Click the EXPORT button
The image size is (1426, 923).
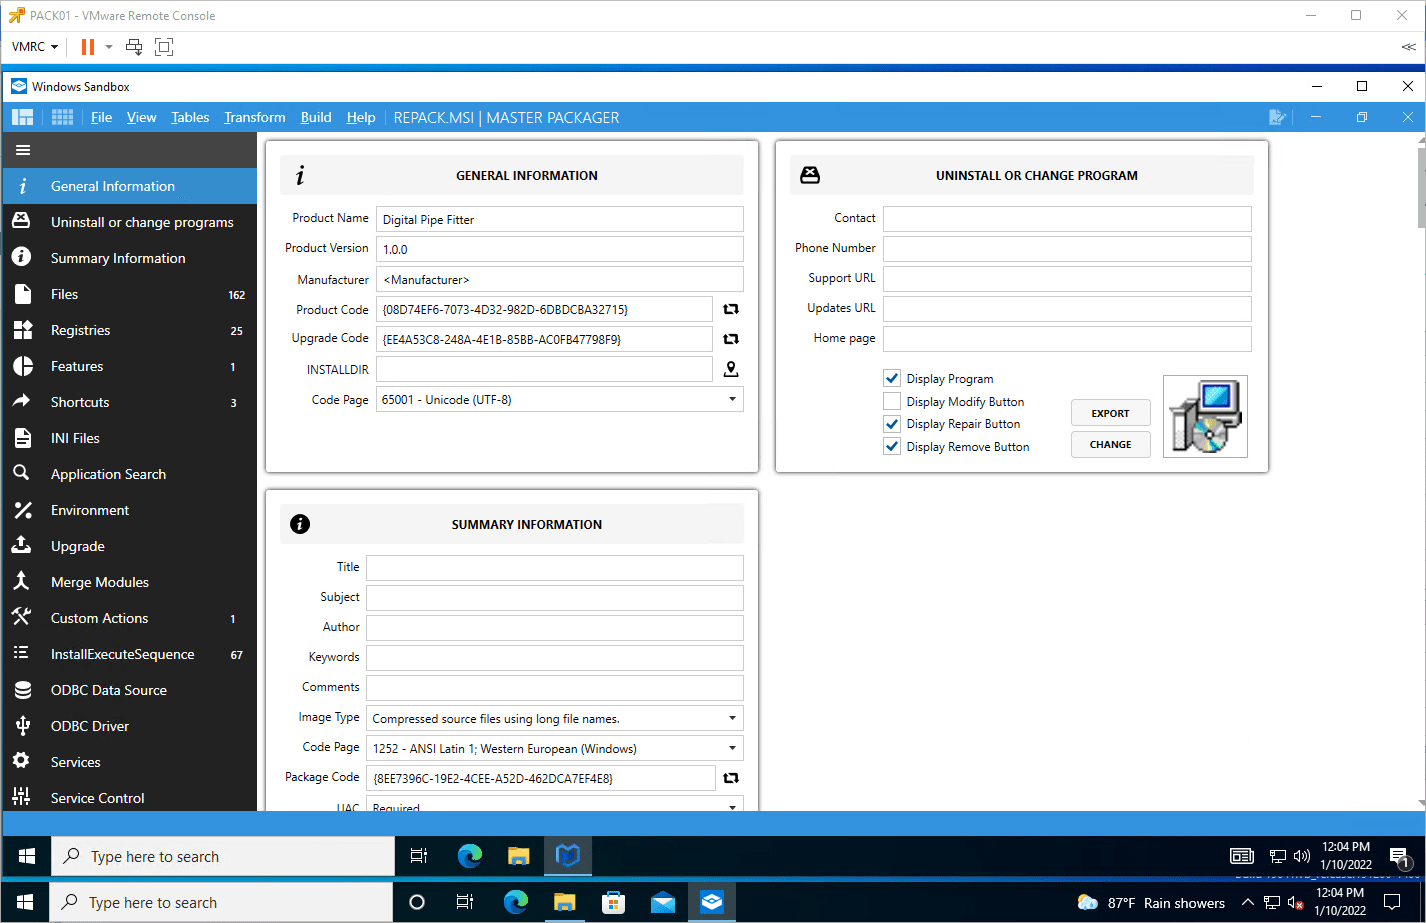click(x=1110, y=413)
